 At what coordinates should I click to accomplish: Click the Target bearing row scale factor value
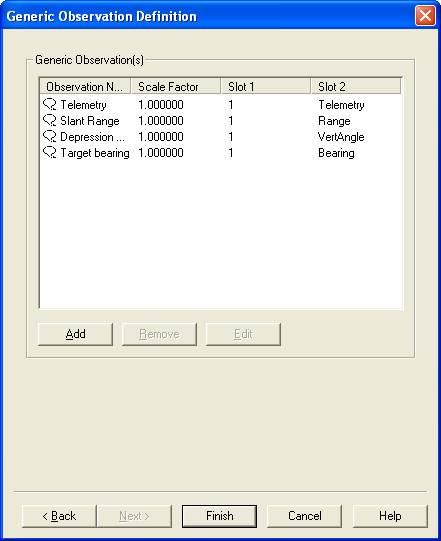[x=161, y=153]
